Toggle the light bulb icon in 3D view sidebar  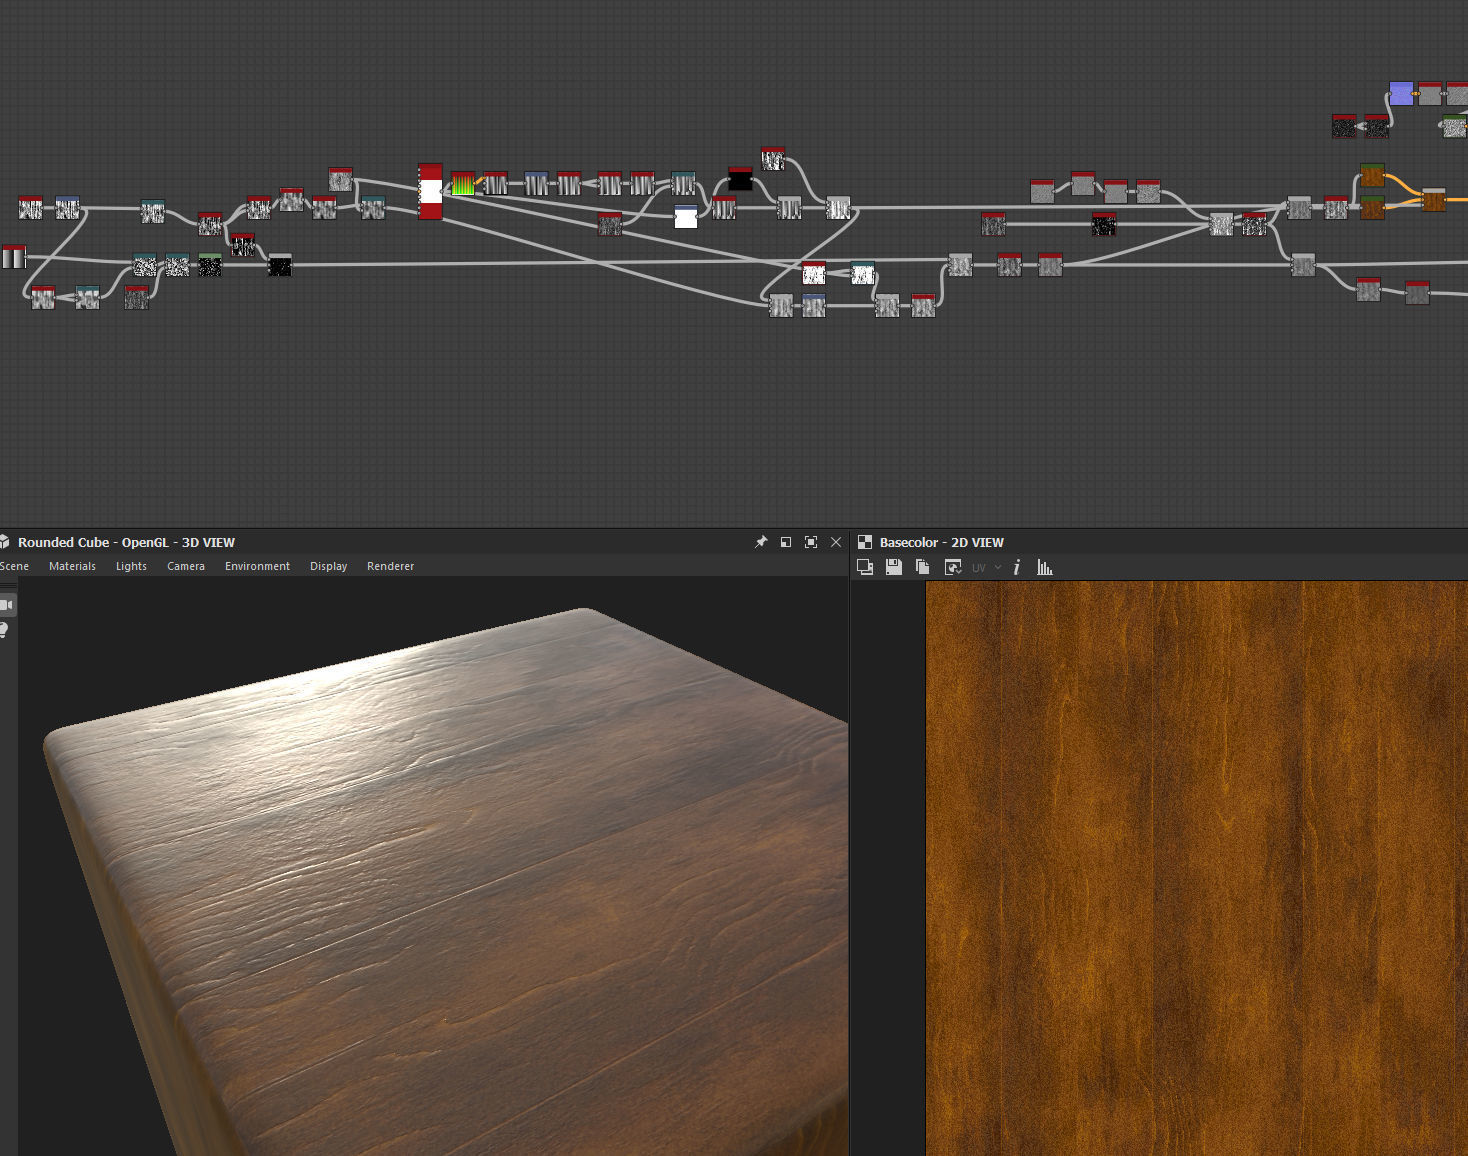click(x=5, y=630)
